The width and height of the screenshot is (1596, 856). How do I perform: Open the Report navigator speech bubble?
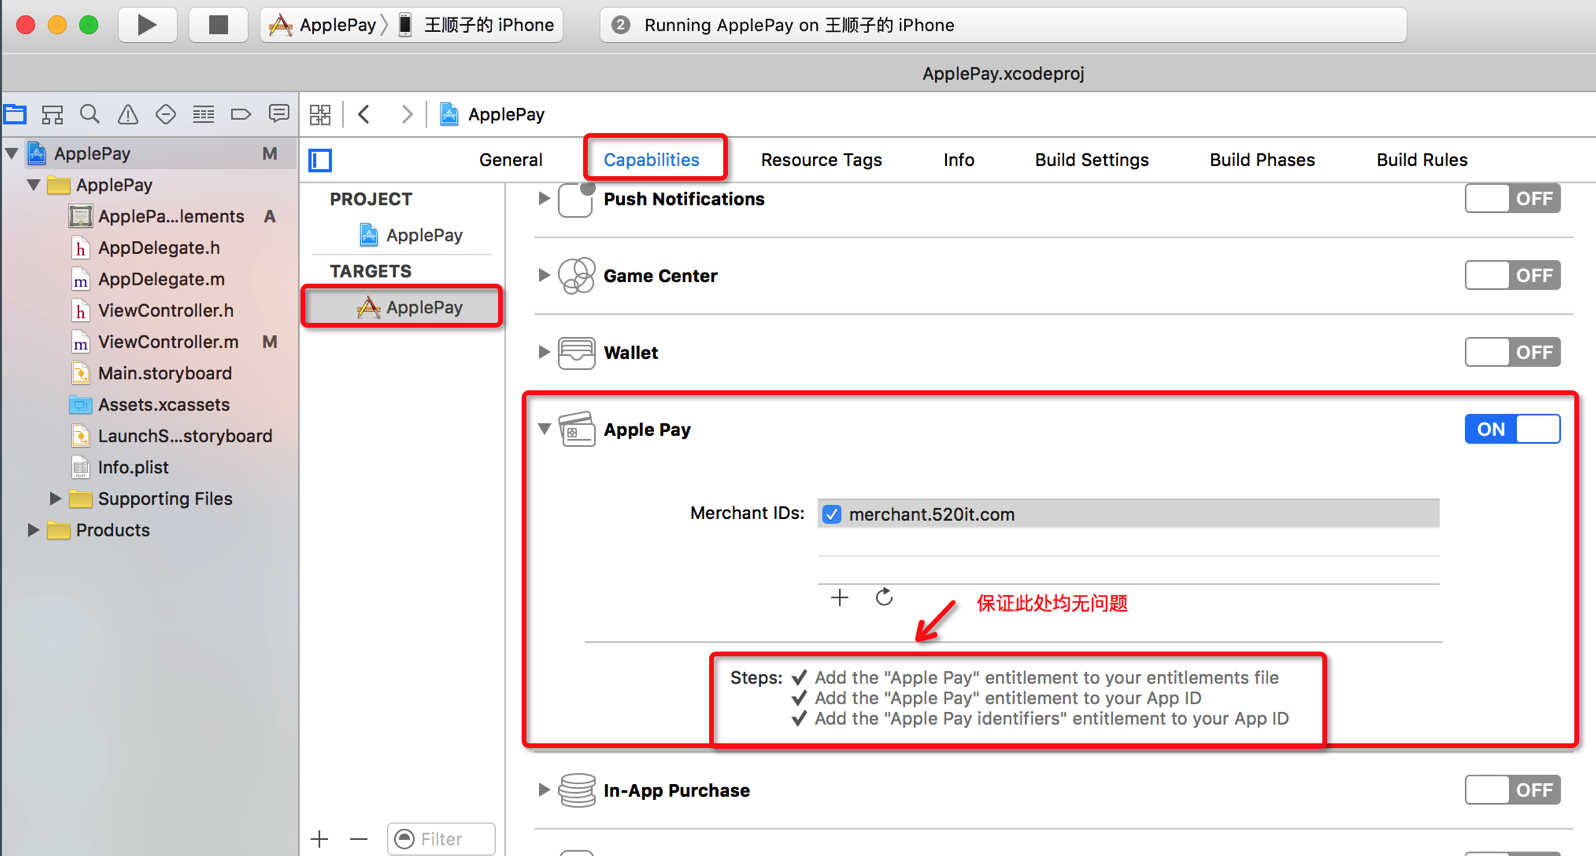[x=279, y=114]
